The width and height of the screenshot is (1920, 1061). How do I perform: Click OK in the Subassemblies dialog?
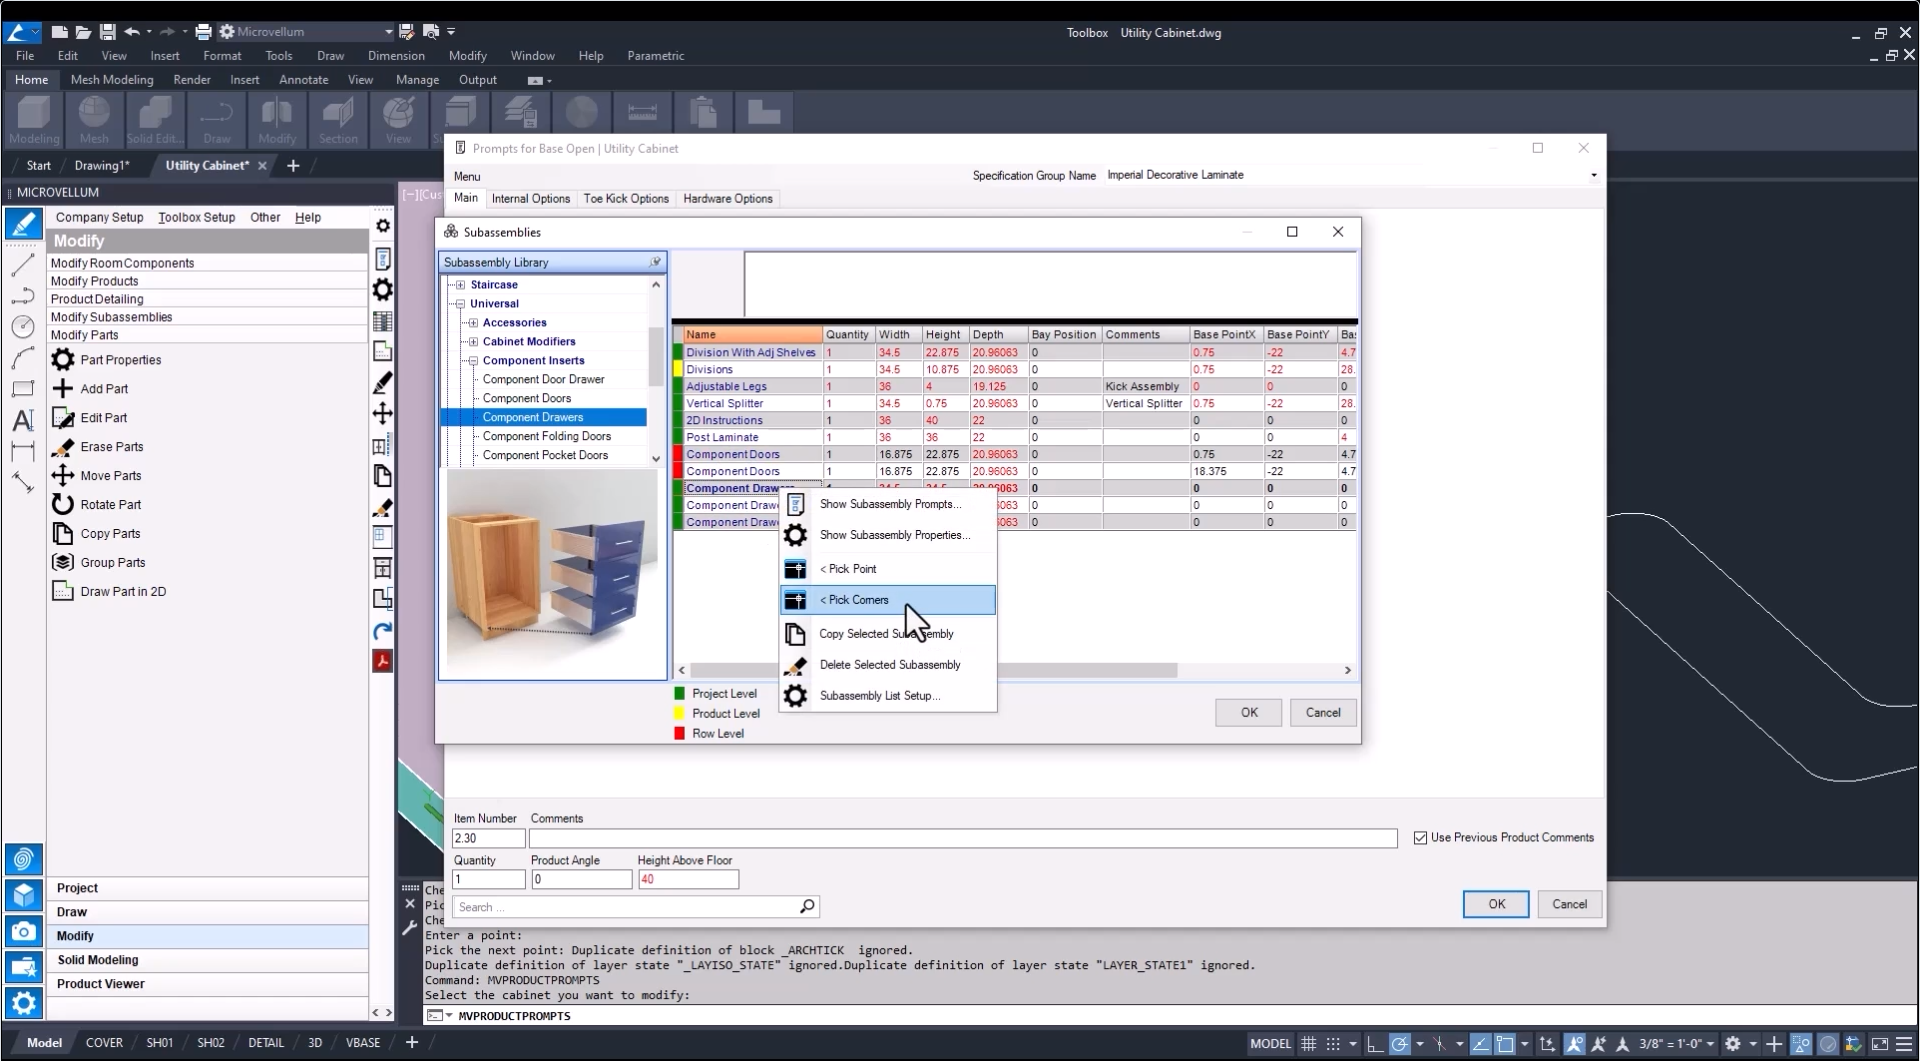1249,713
